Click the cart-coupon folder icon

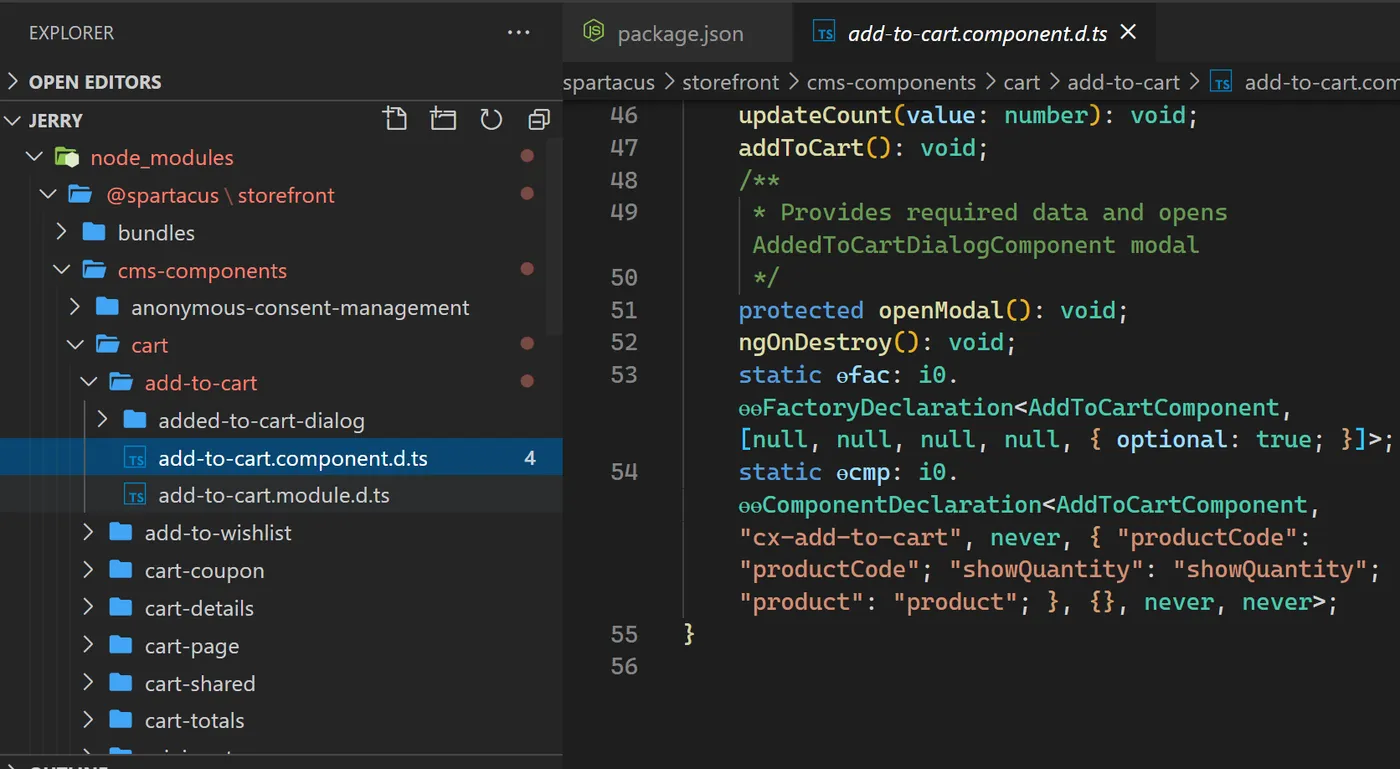pos(121,570)
